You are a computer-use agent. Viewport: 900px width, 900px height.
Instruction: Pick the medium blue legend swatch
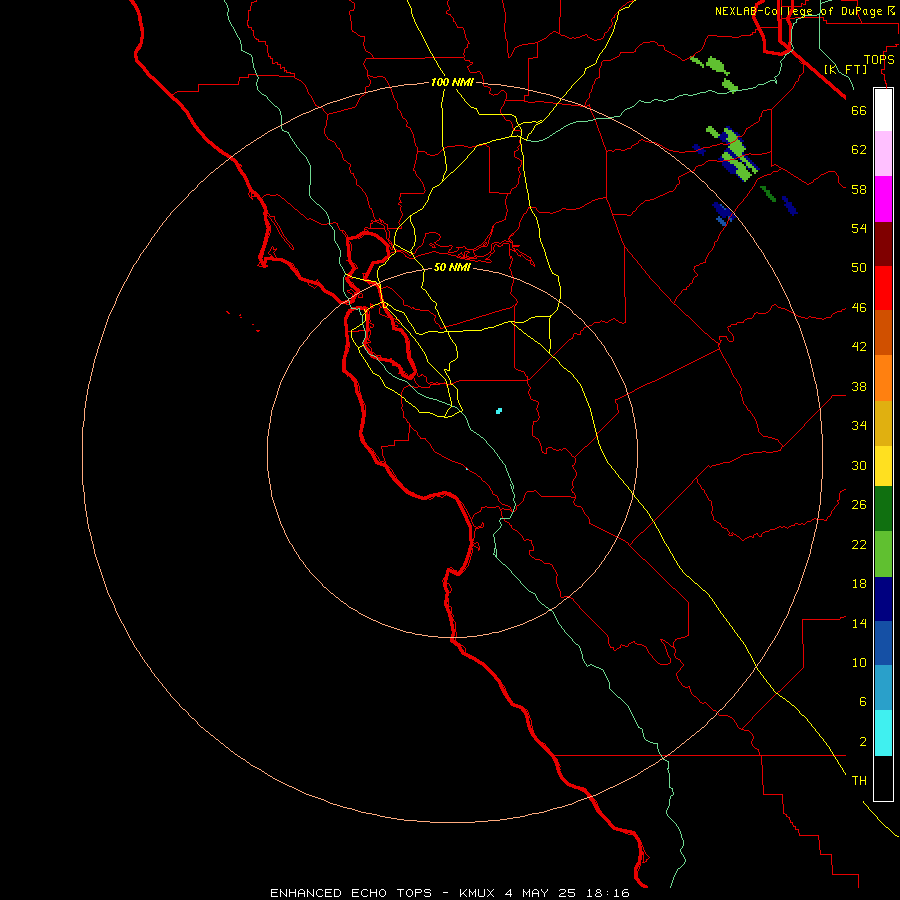883,643
